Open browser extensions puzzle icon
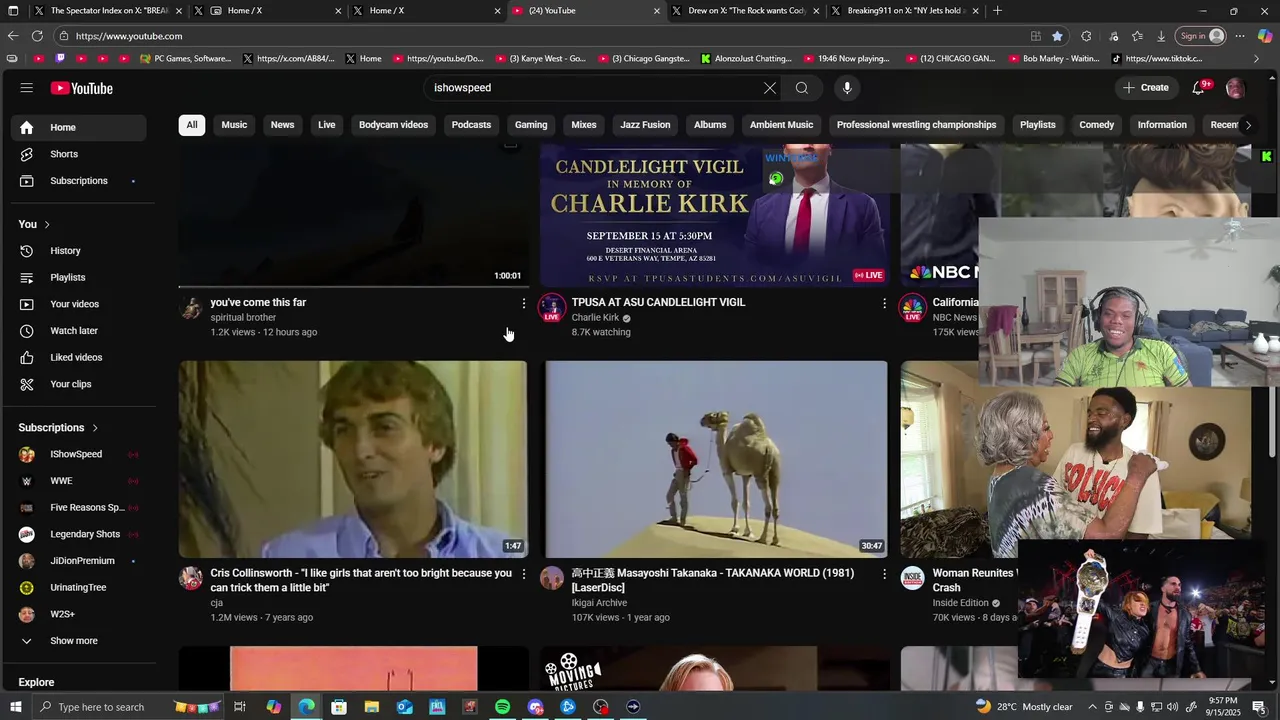Screen dimensions: 1280x720 1086,36
